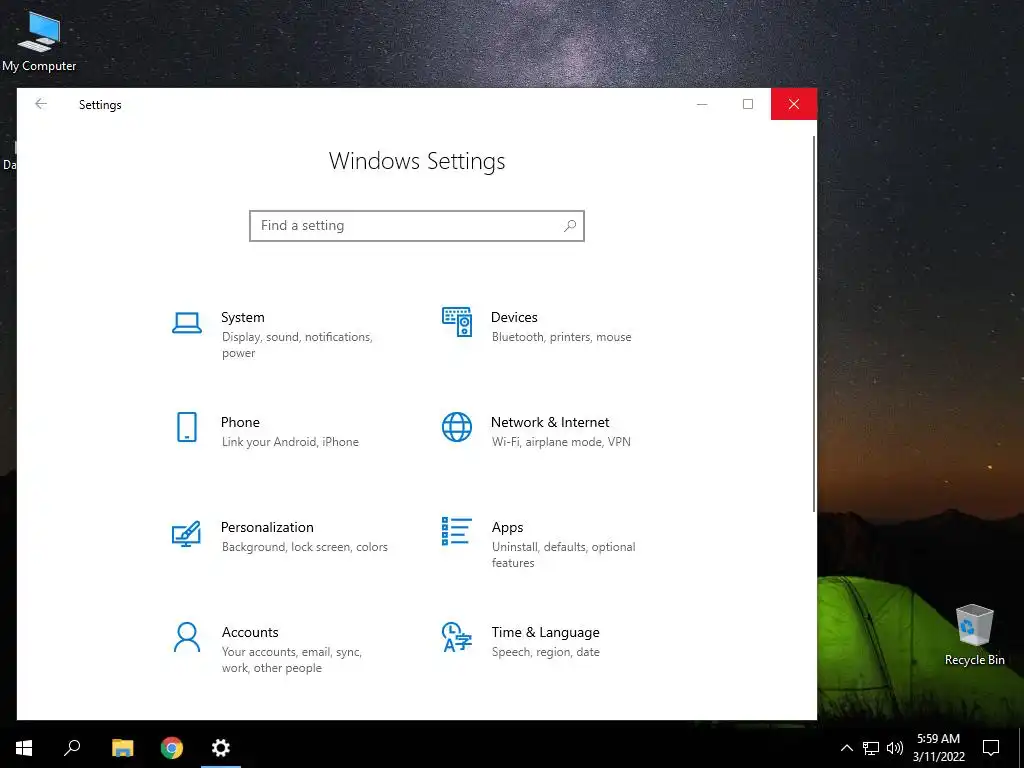Click 'Display, sound, notifications, power' description
Screen dimensions: 1024x768
(x=297, y=345)
